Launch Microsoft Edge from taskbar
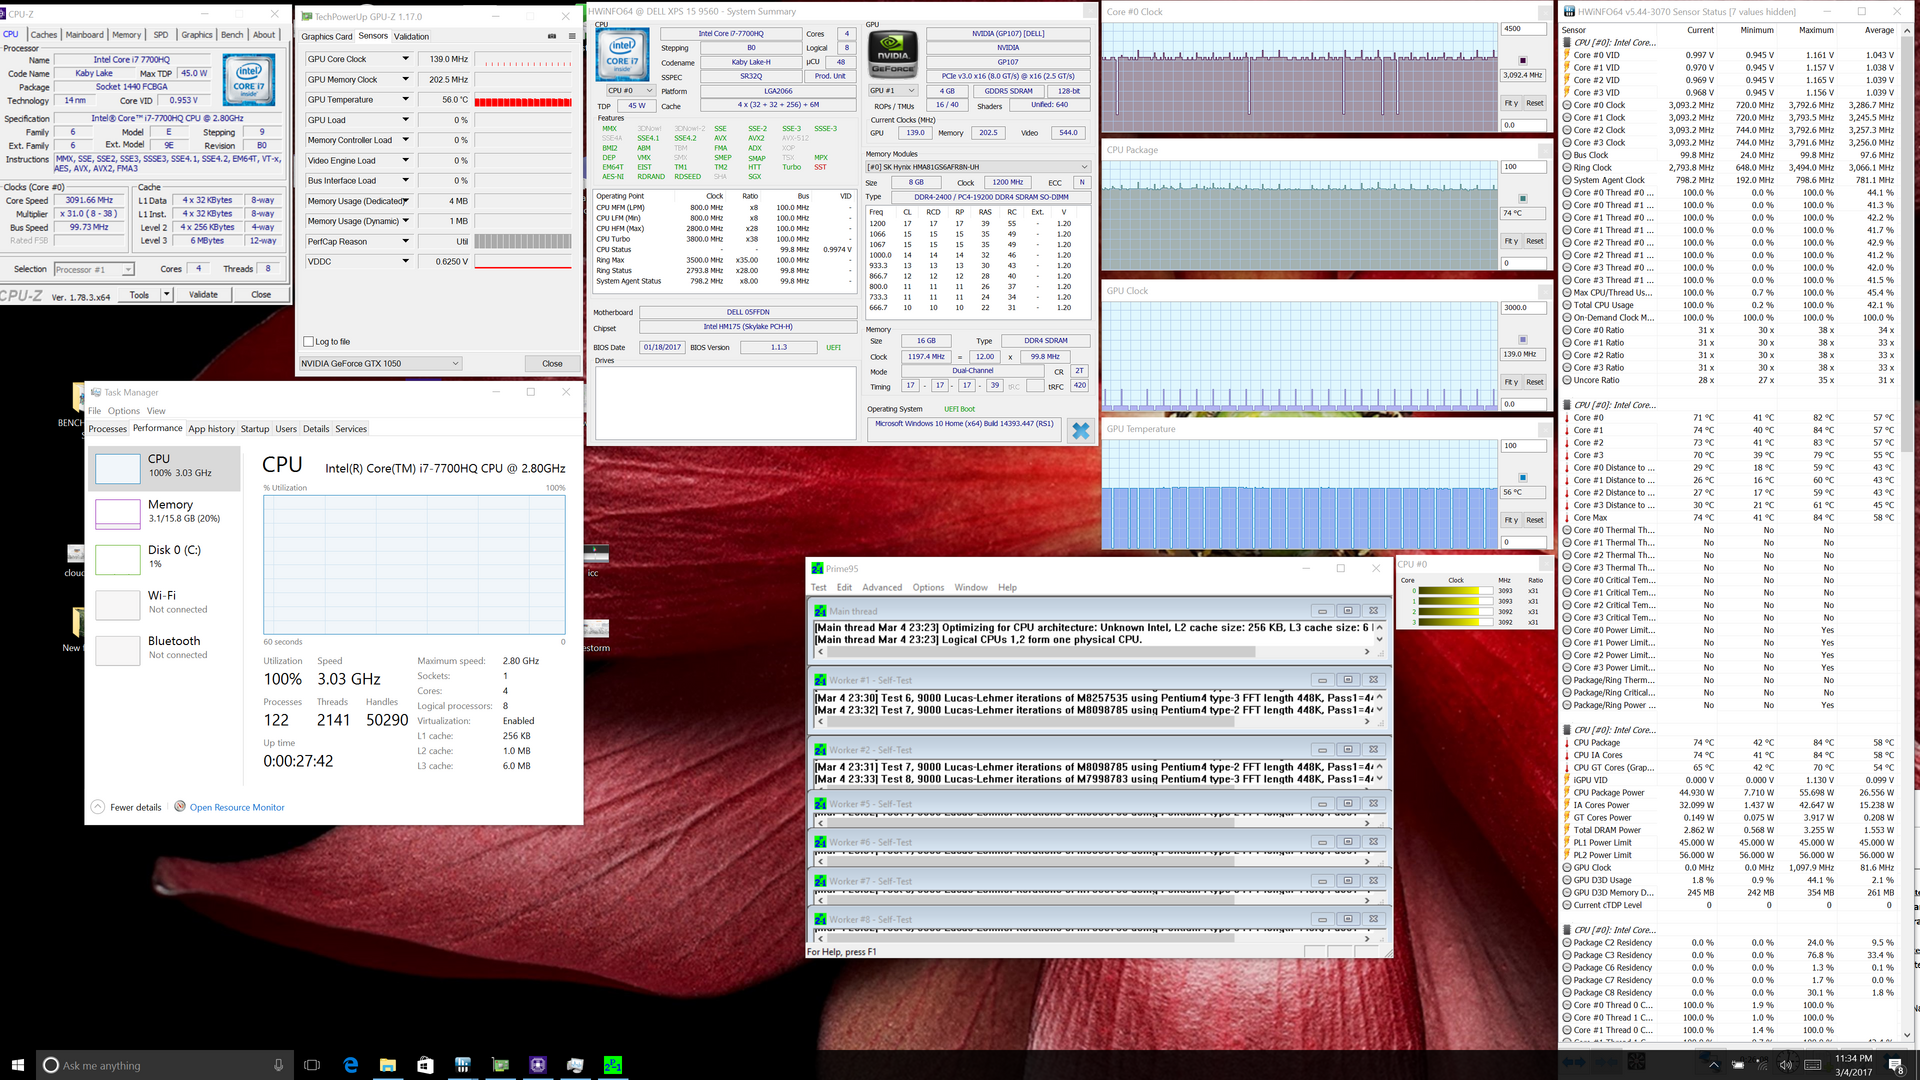 point(351,1065)
